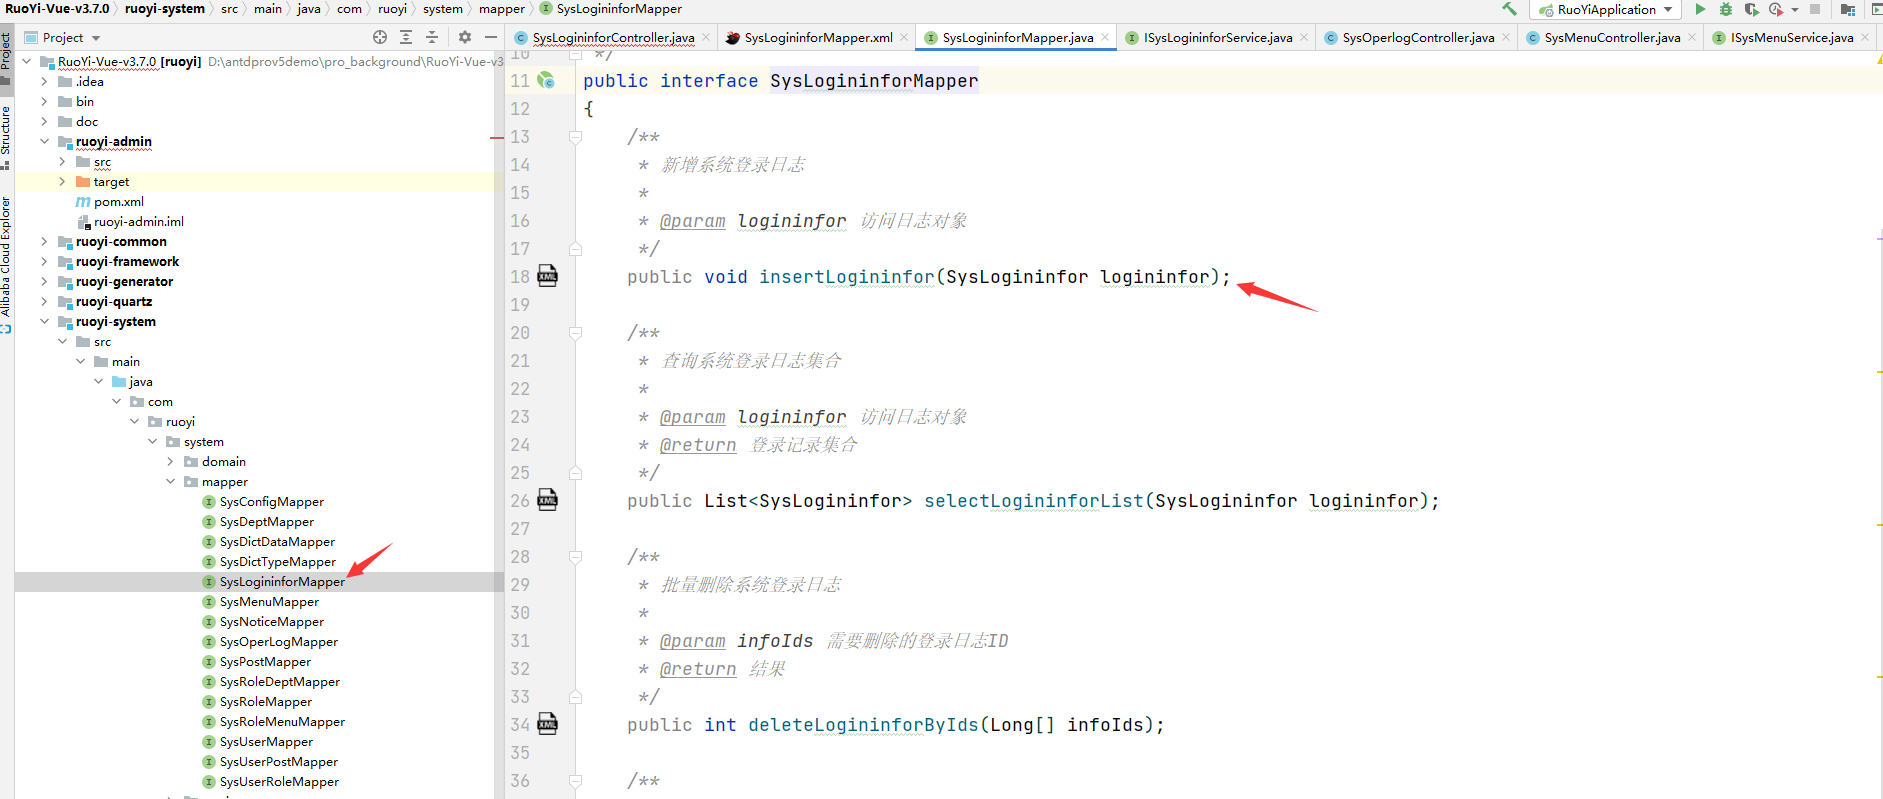The image size is (1883, 799).
Task: Click the 'mapper' breadcrumb
Action: coord(502,9)
